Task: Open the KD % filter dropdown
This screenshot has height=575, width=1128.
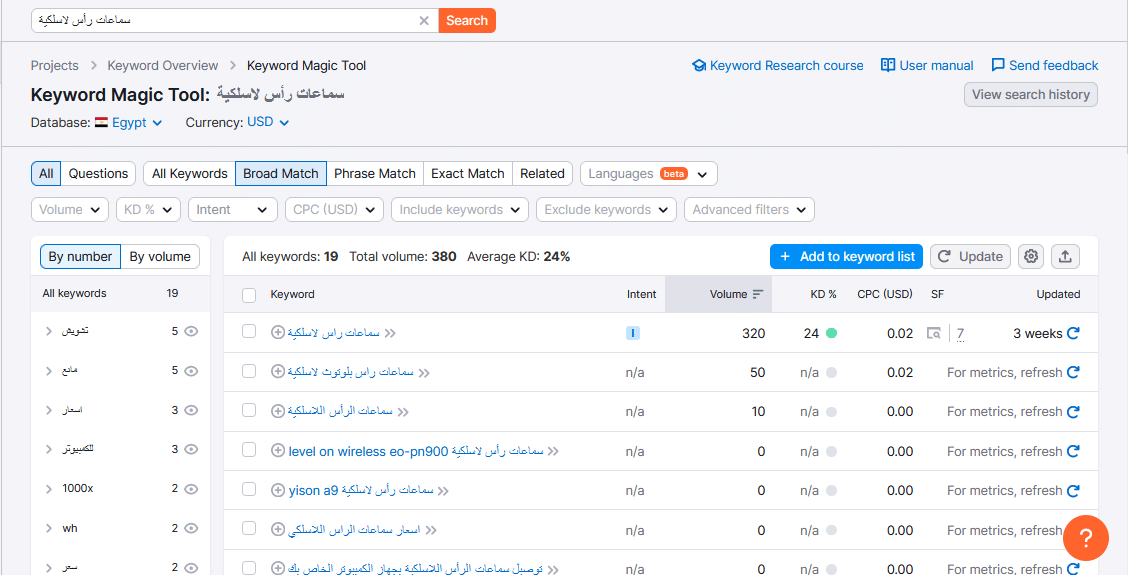Action: (148, 209)
